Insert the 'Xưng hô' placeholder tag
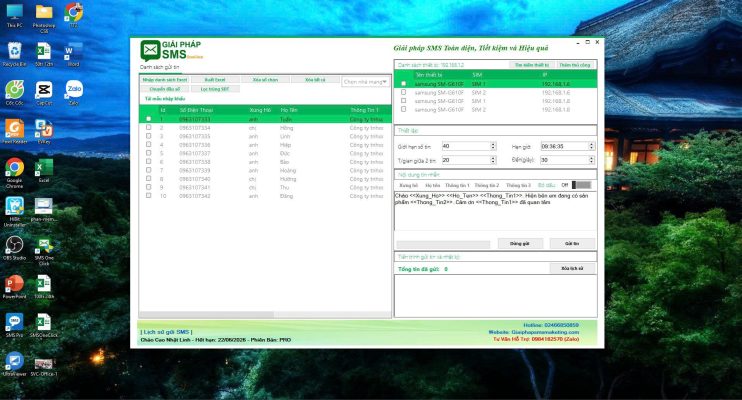 coord(408,185)
